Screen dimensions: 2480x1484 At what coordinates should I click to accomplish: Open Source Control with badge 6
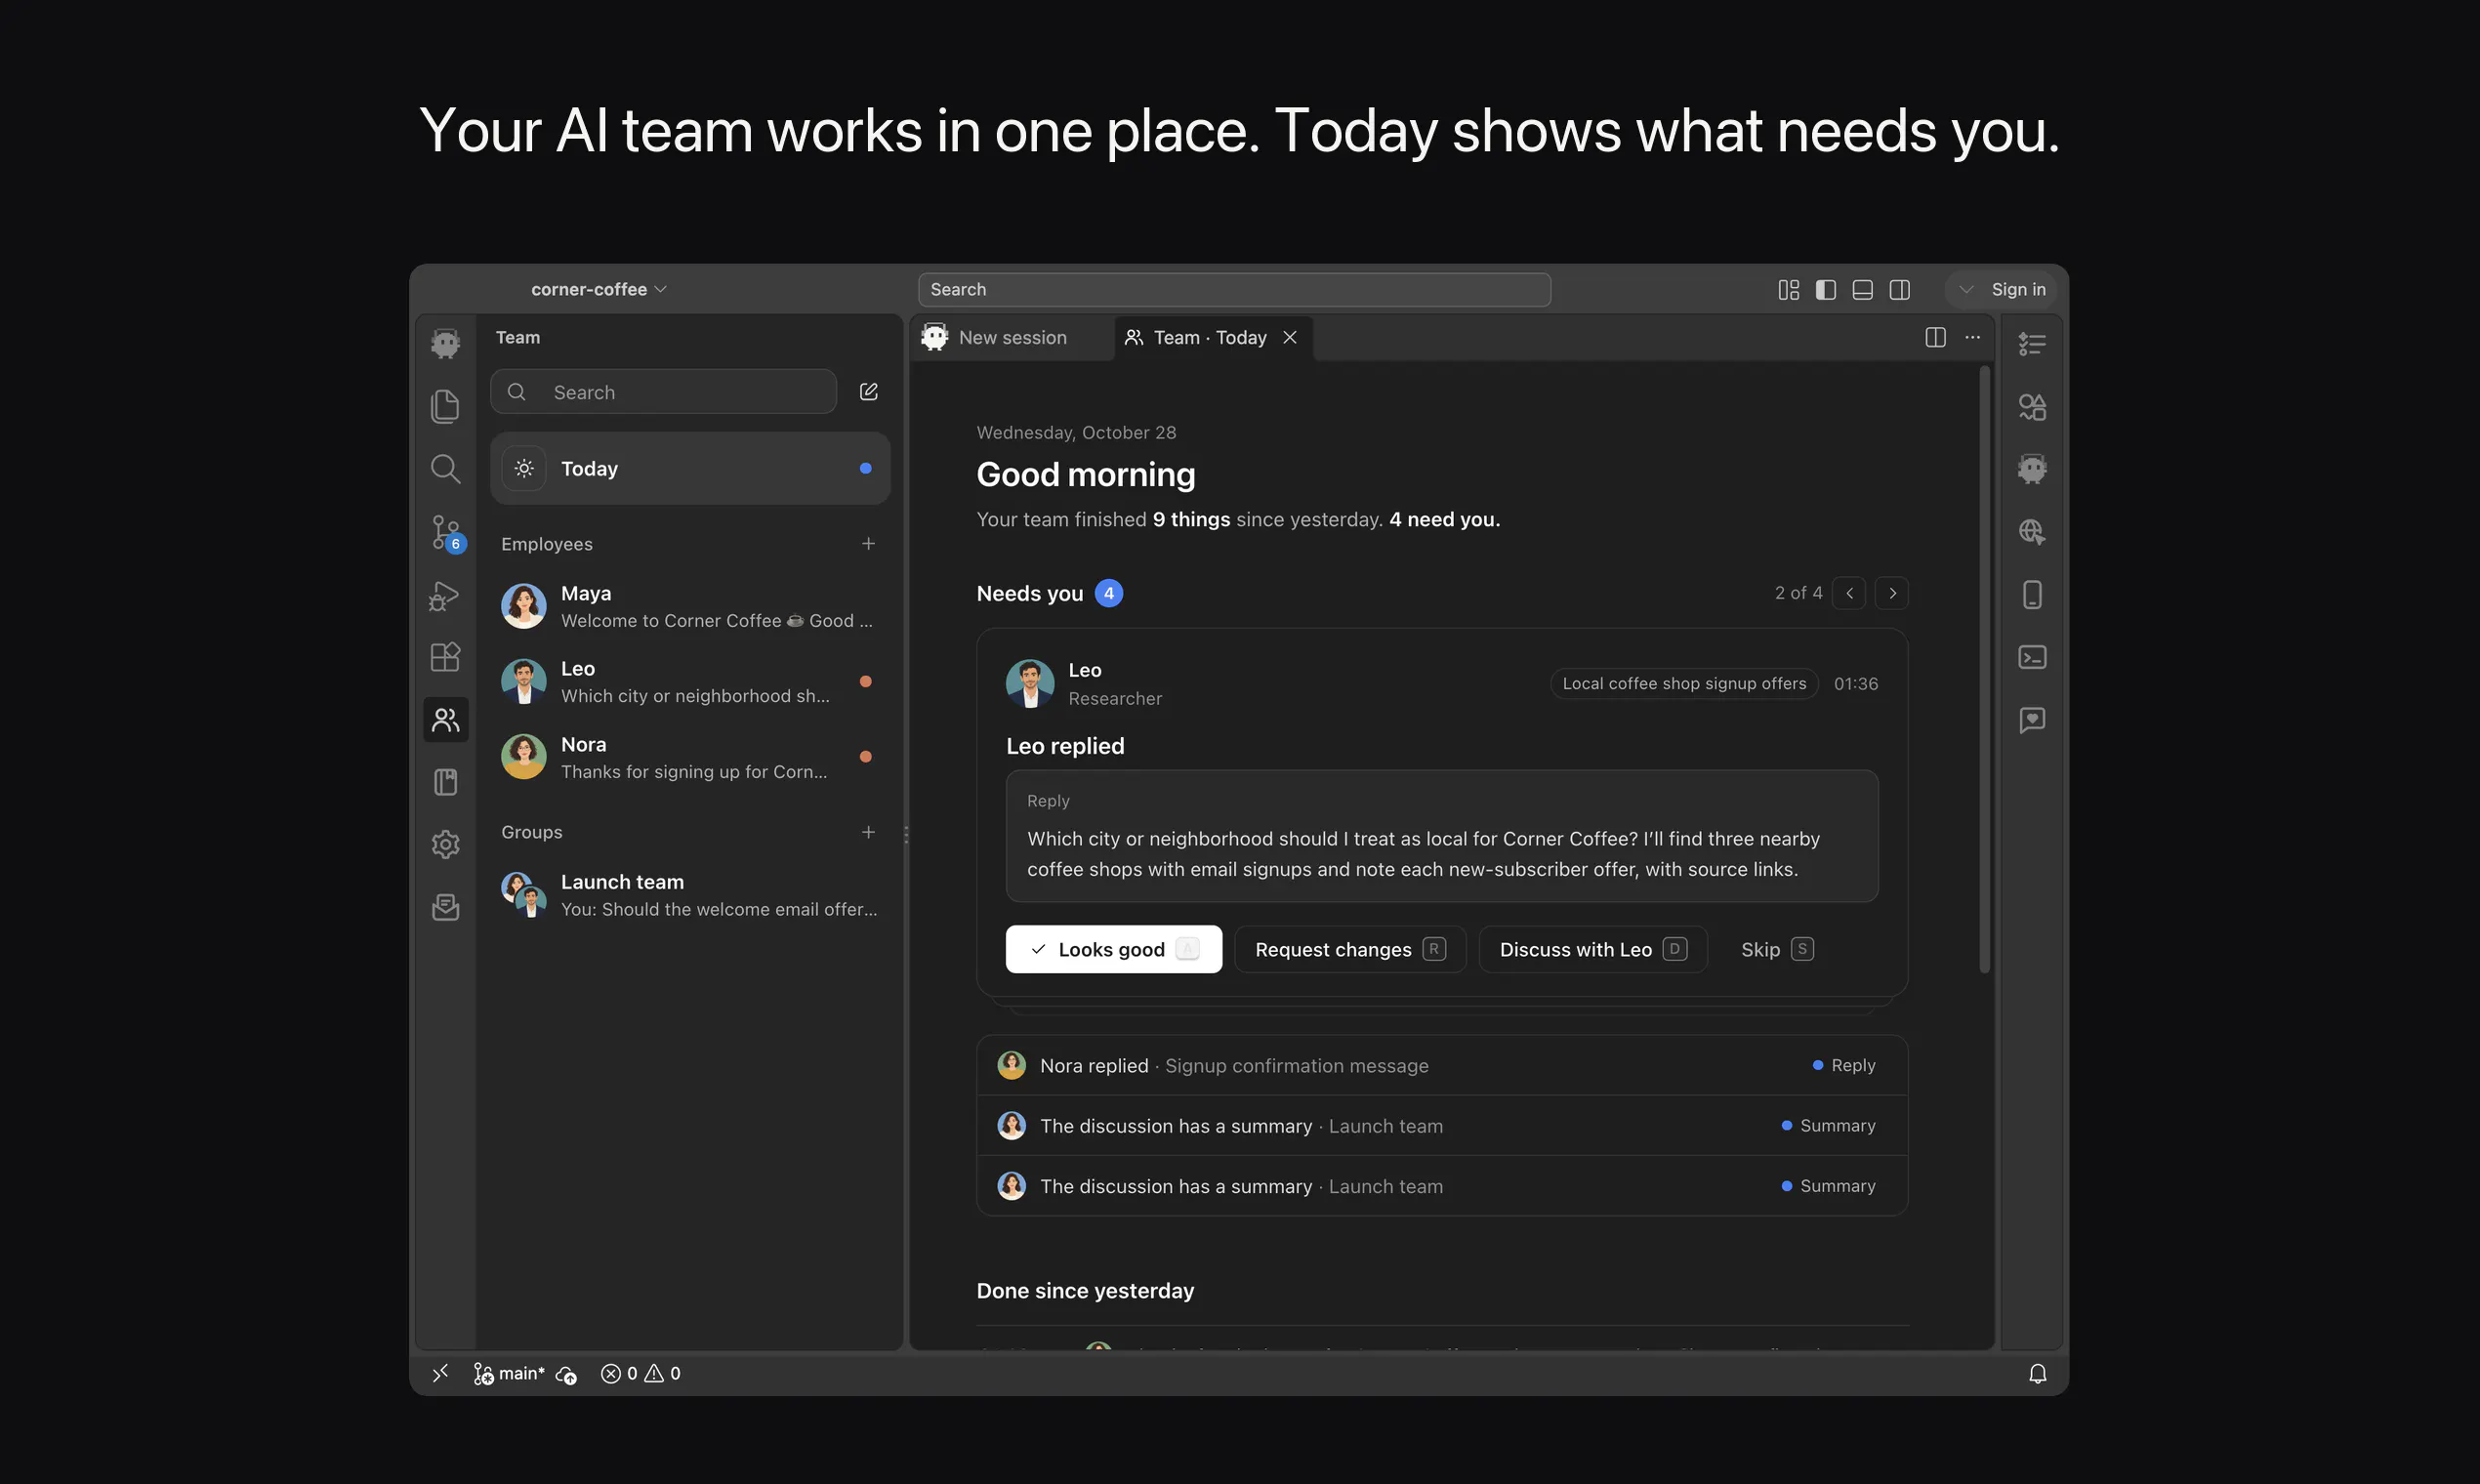coord(445,532)
